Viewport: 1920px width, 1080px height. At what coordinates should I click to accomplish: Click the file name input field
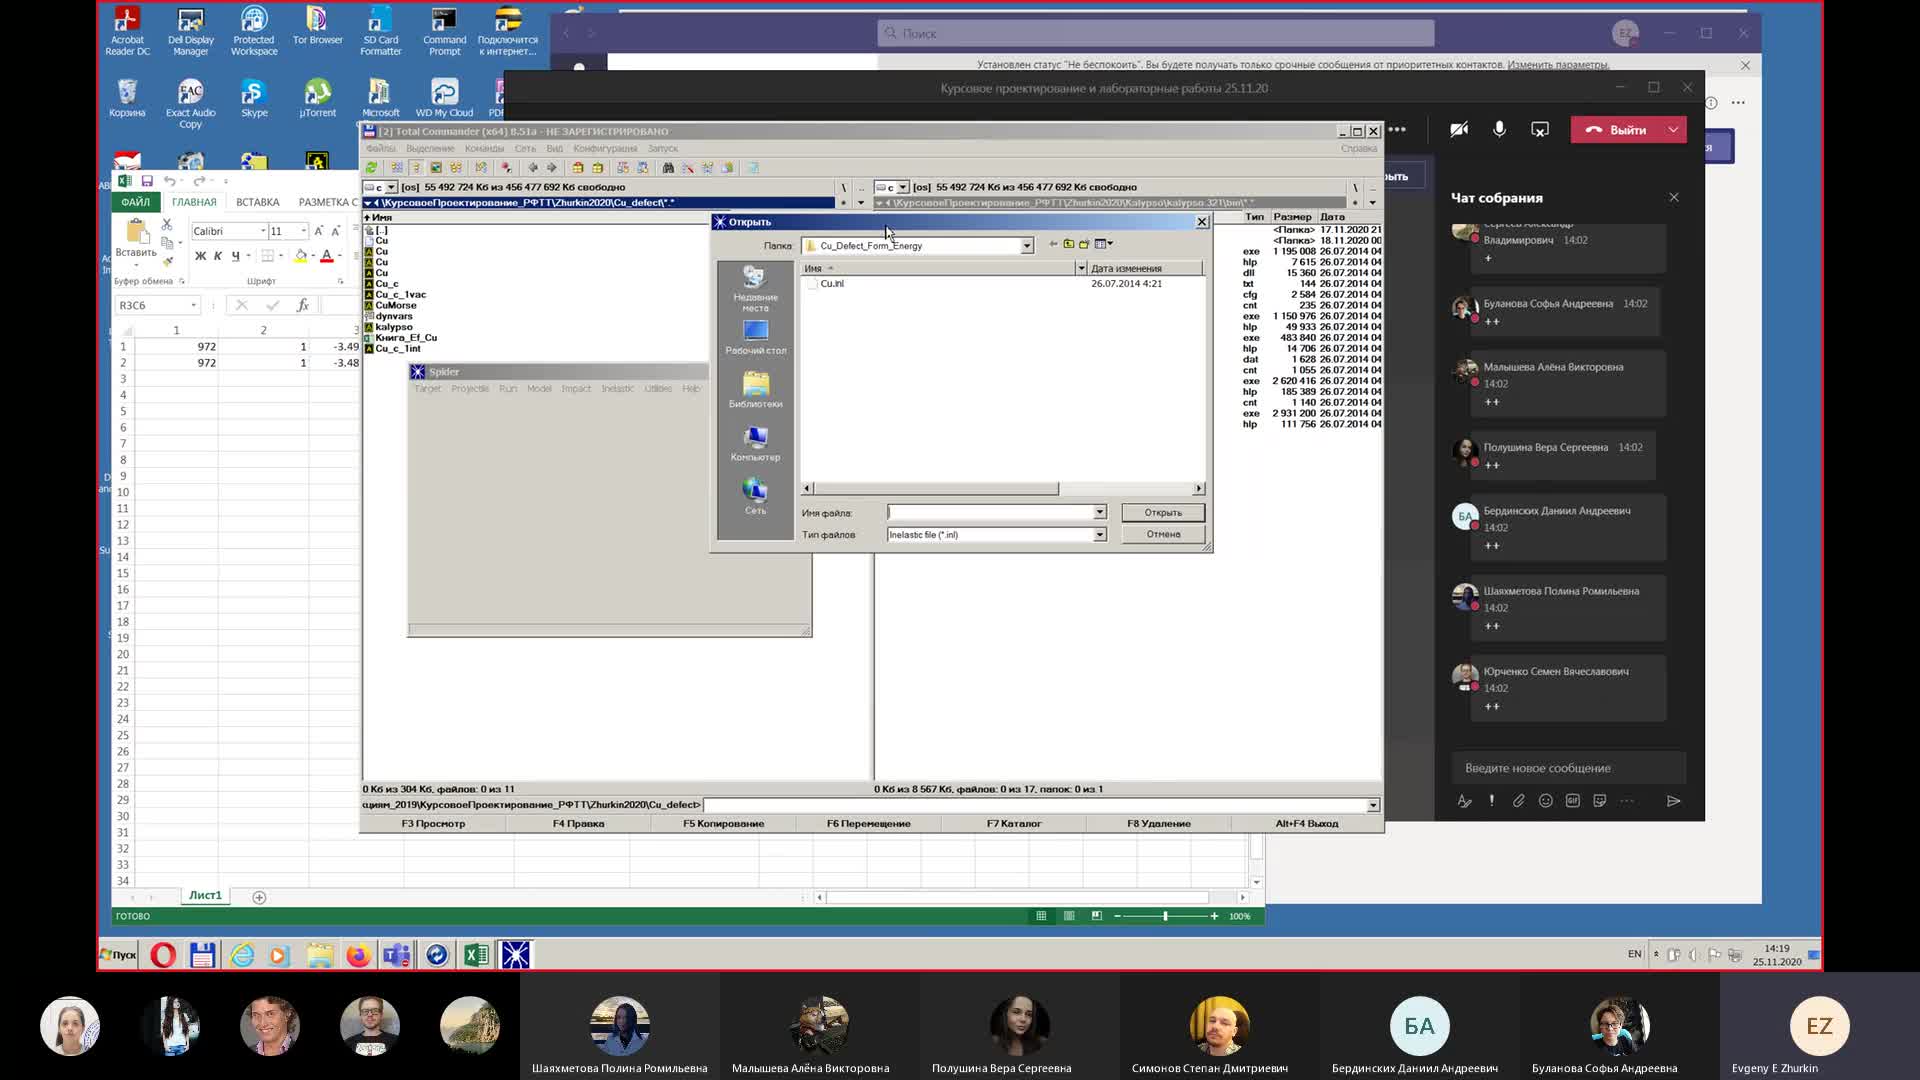point(990,512)
